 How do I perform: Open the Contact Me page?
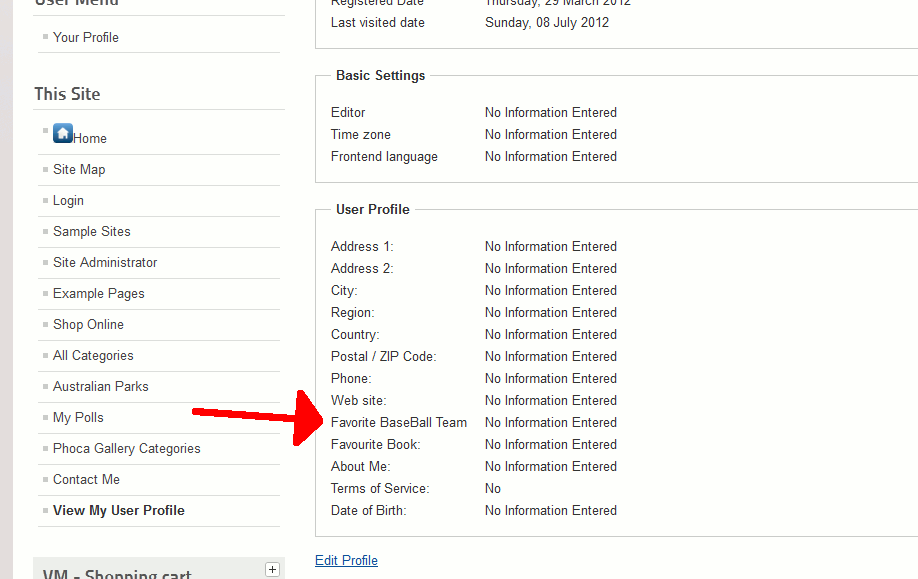pos(86,480)
